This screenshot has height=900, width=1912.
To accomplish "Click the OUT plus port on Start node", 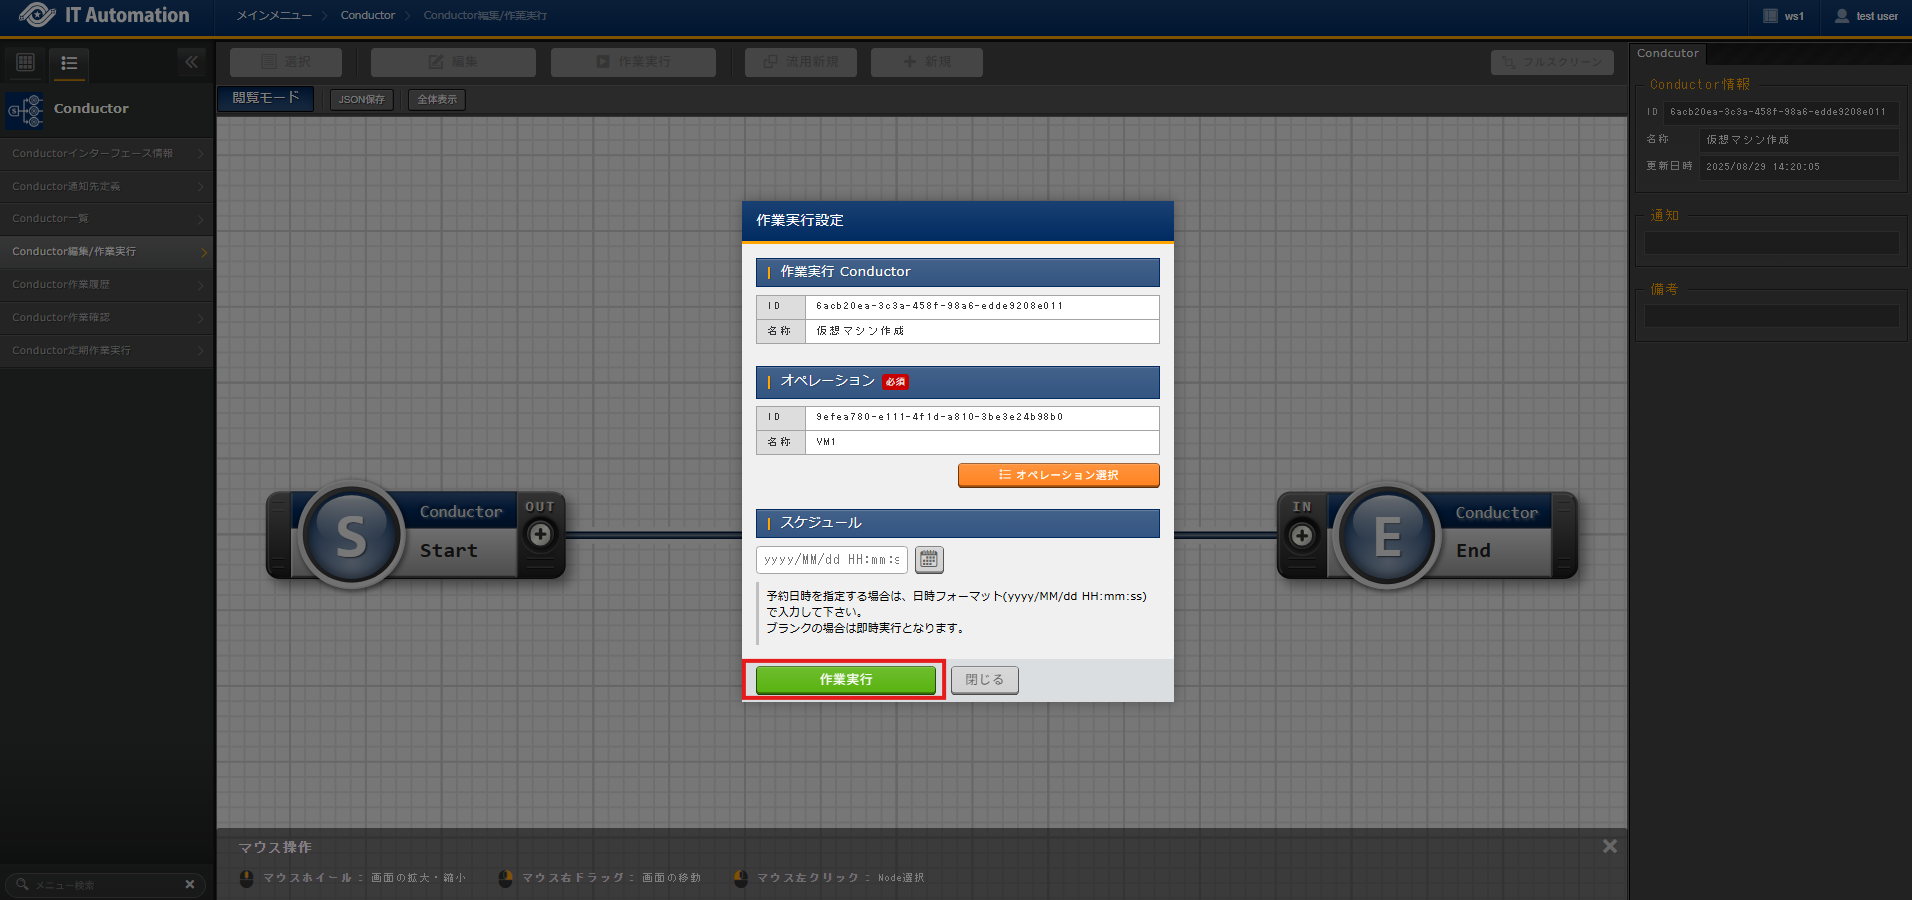I will (x=540, y=535).
